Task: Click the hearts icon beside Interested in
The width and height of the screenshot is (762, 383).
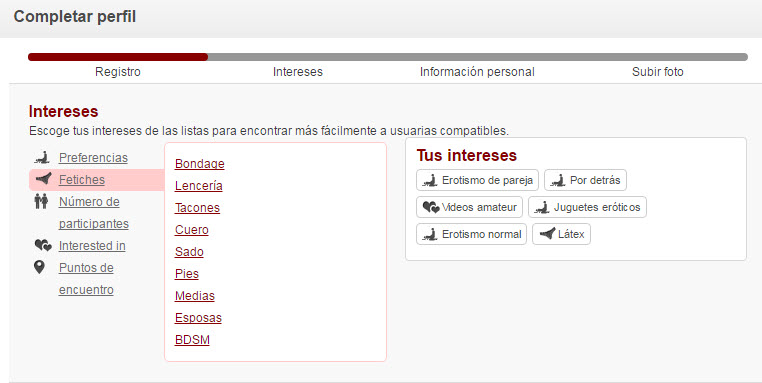Action: pyautogui.click(x=43, y=245)
